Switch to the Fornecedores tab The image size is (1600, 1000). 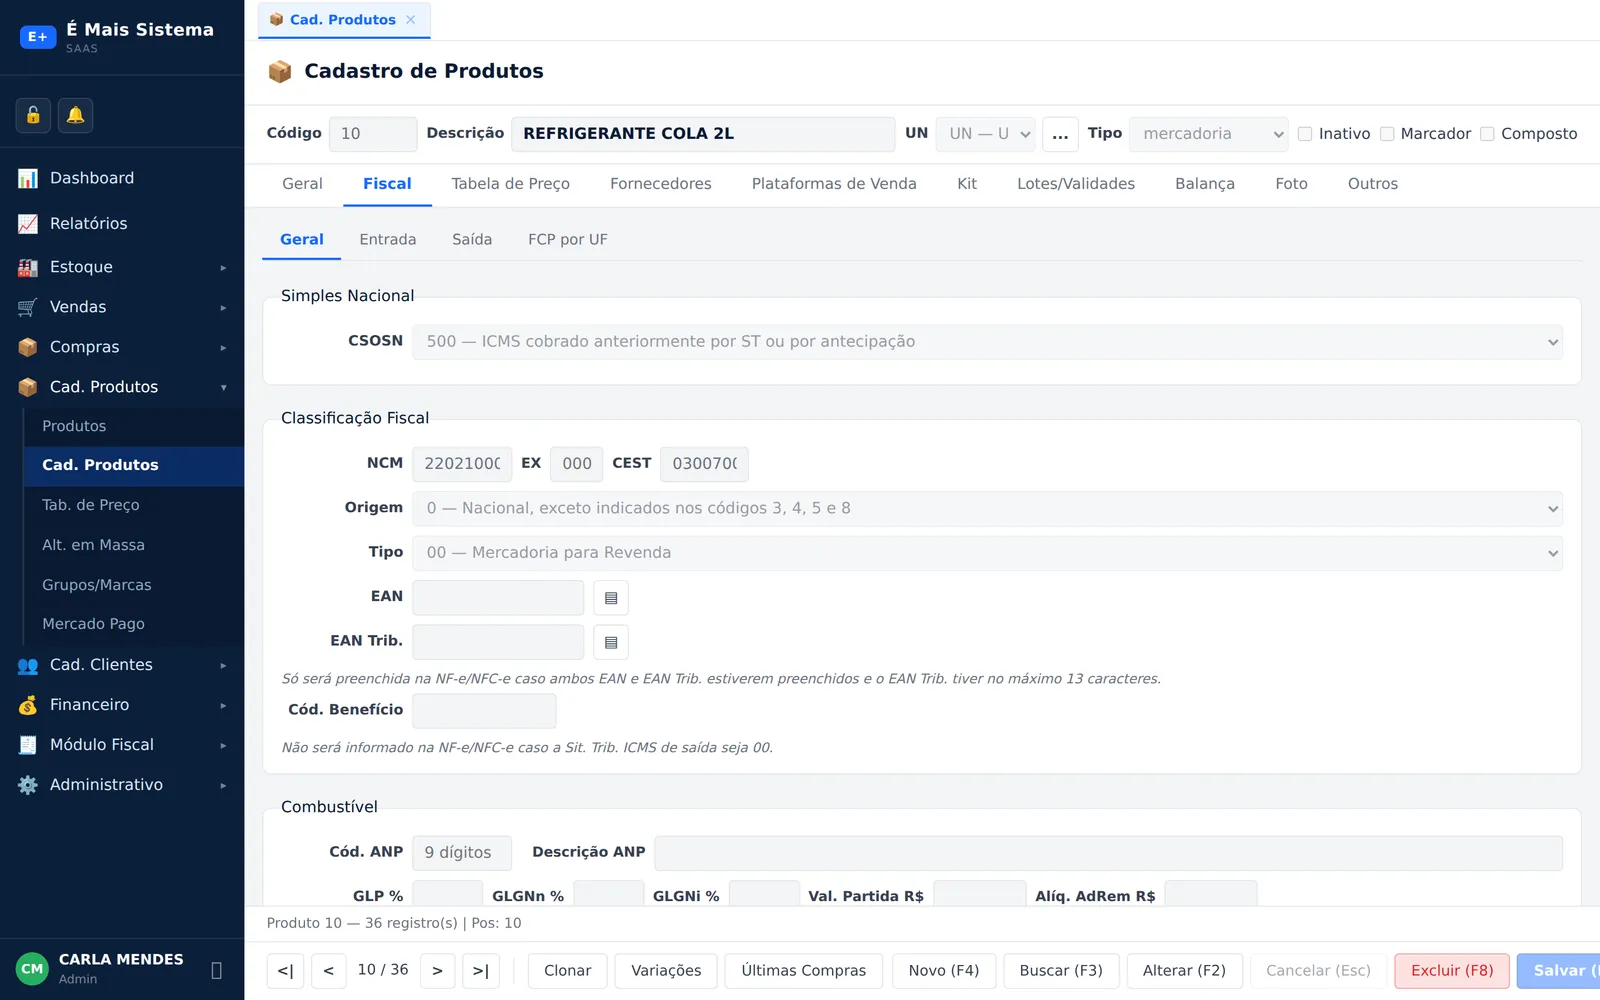click(x=661, y=184)
